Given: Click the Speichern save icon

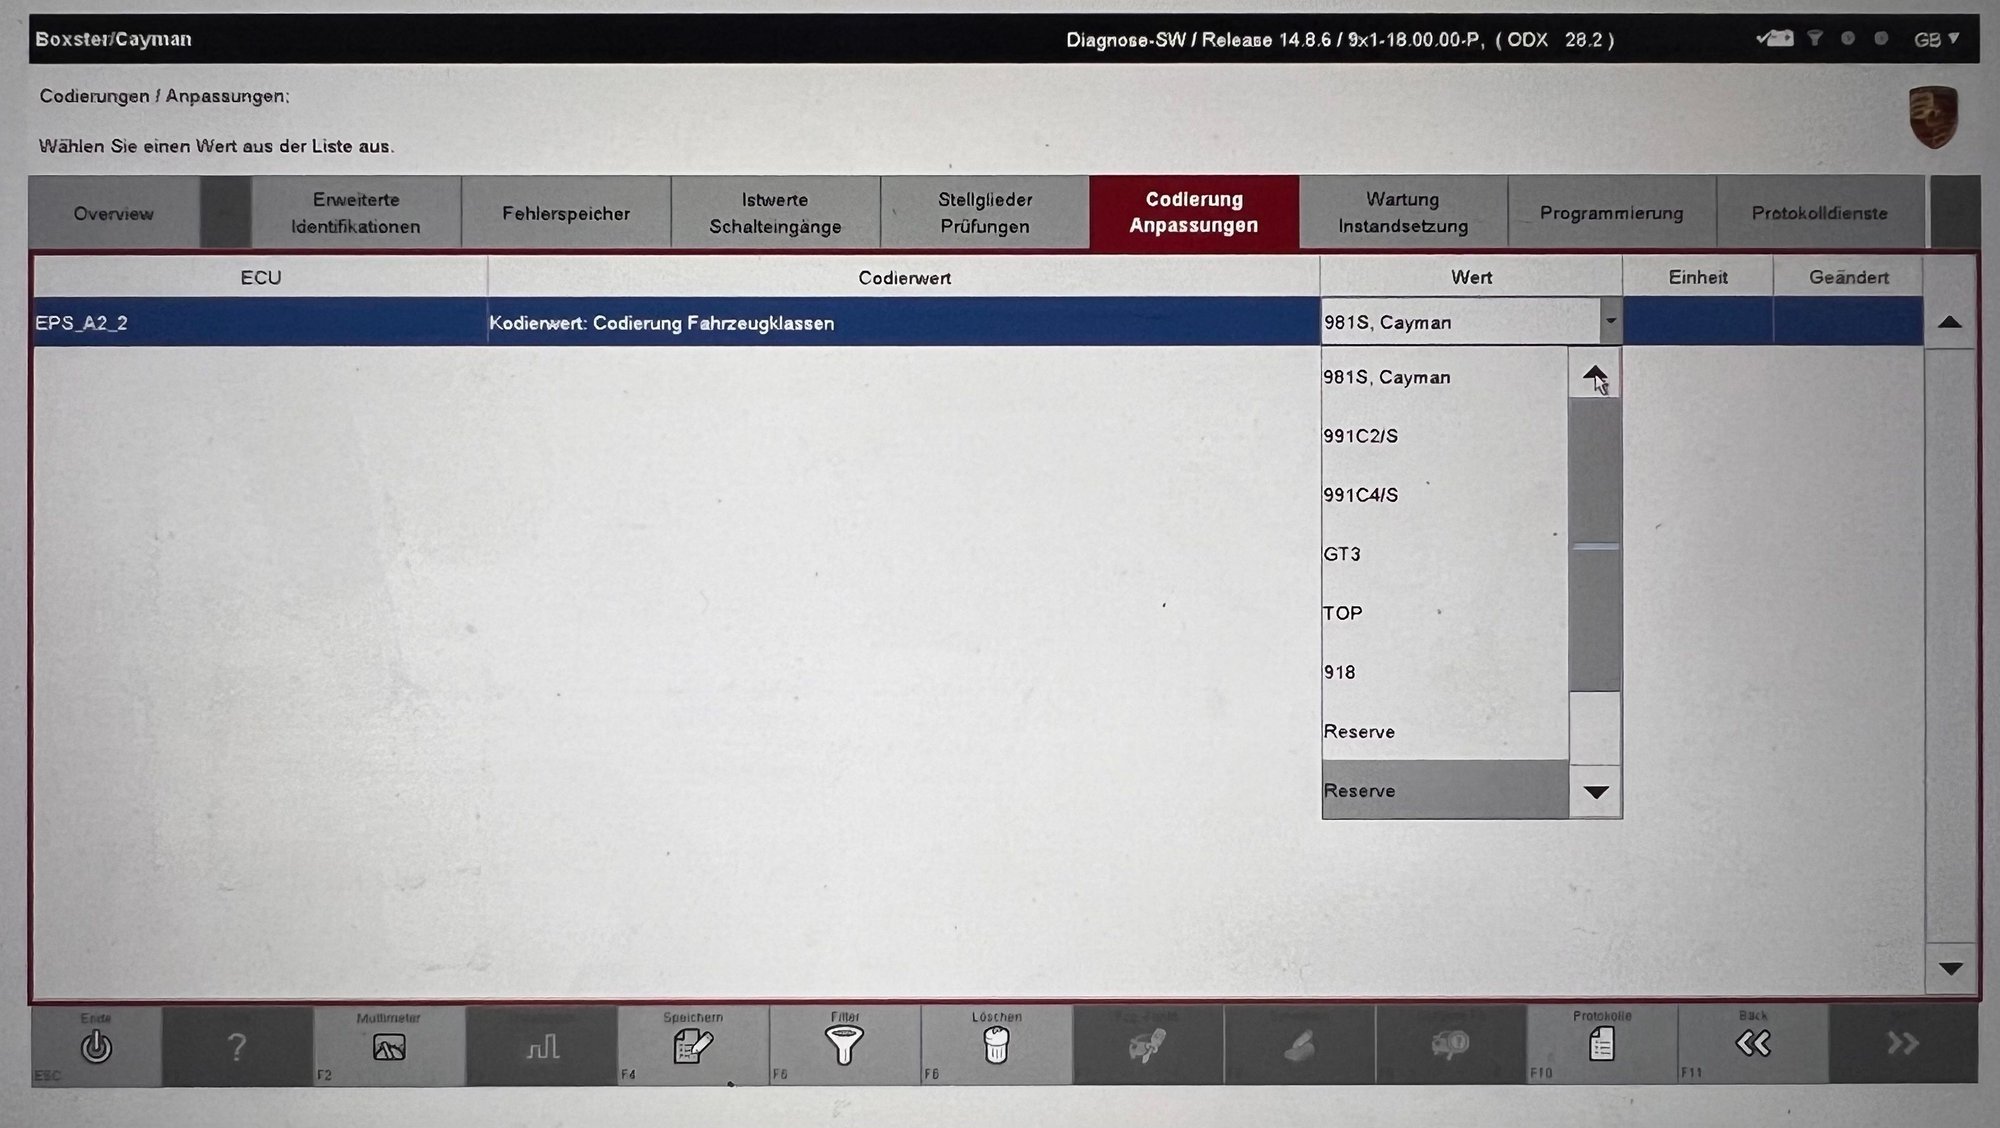Looking at the screenshot, I should coord(692,1046).
